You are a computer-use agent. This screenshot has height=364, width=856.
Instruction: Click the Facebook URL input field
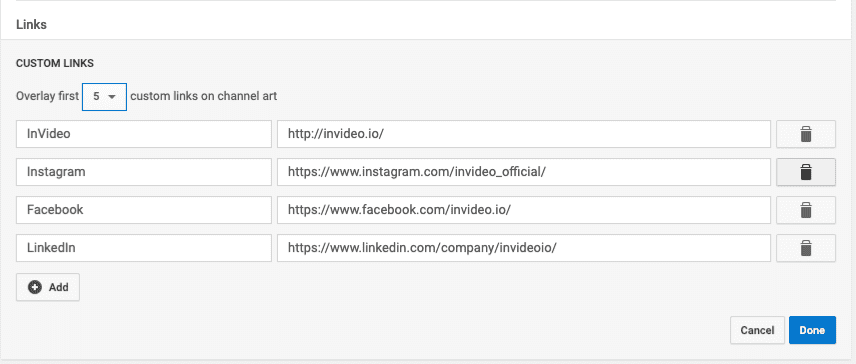[x=524, y=210]
